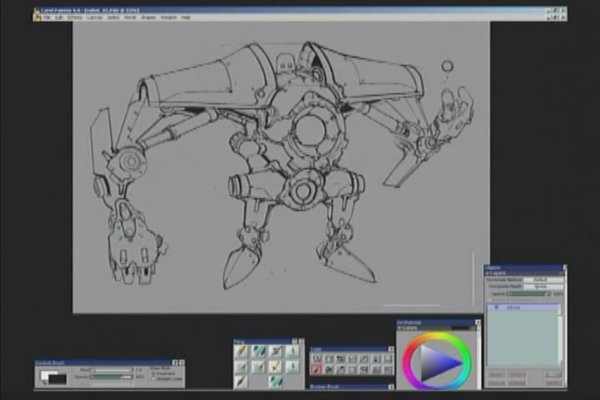
Task: Toggle the second checkbox in Controls:Brush palette
Action: pos(152,377)
